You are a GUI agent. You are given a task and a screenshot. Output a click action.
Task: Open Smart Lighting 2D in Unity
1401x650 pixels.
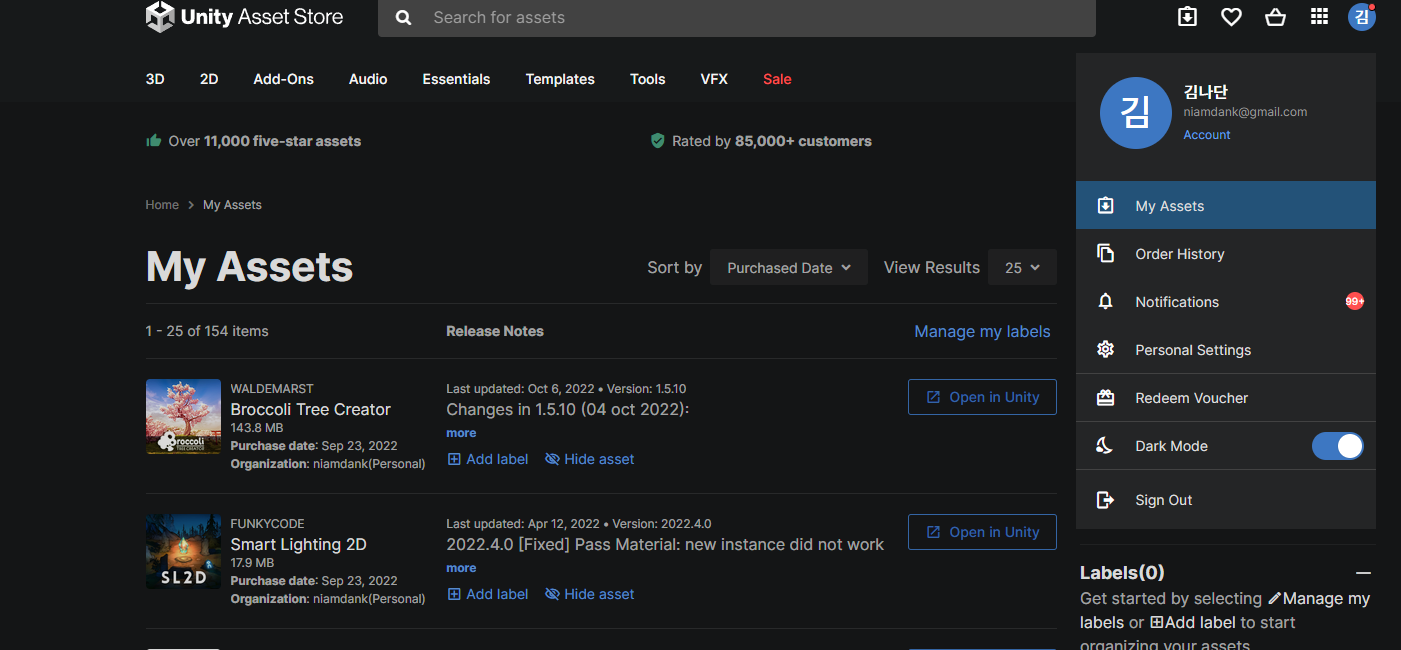point(982,532)
